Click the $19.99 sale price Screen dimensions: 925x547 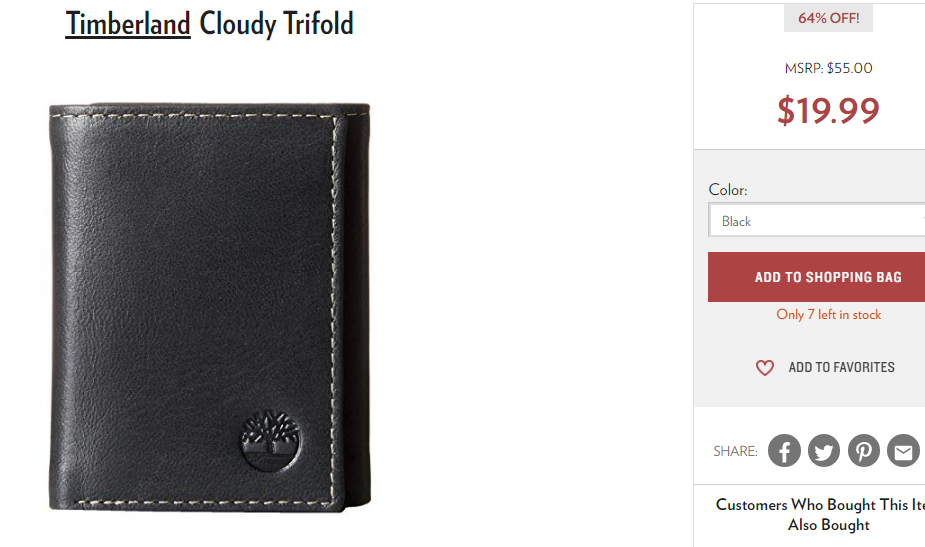(828, 110)
